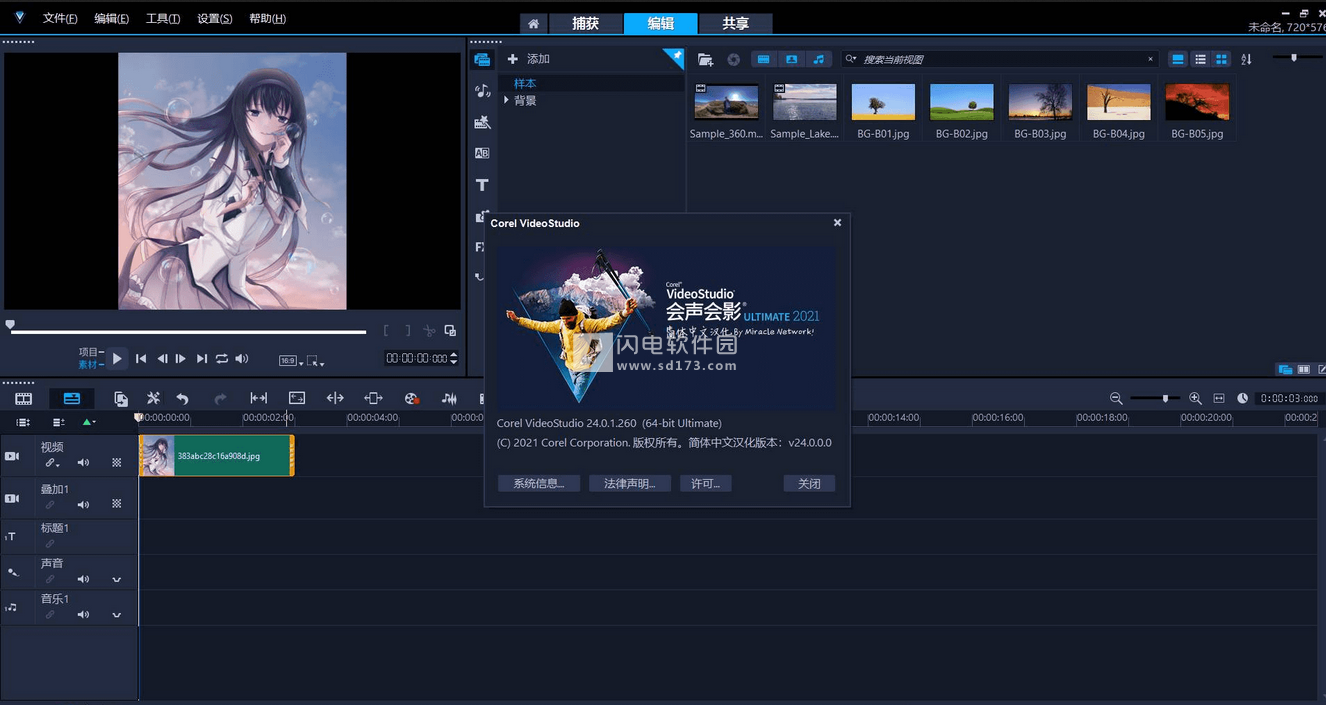This screenshot has width=1326, height=705.
Task: Click 关闭 in the Corel VideoStudio dialog
Action: coord(809,484)
